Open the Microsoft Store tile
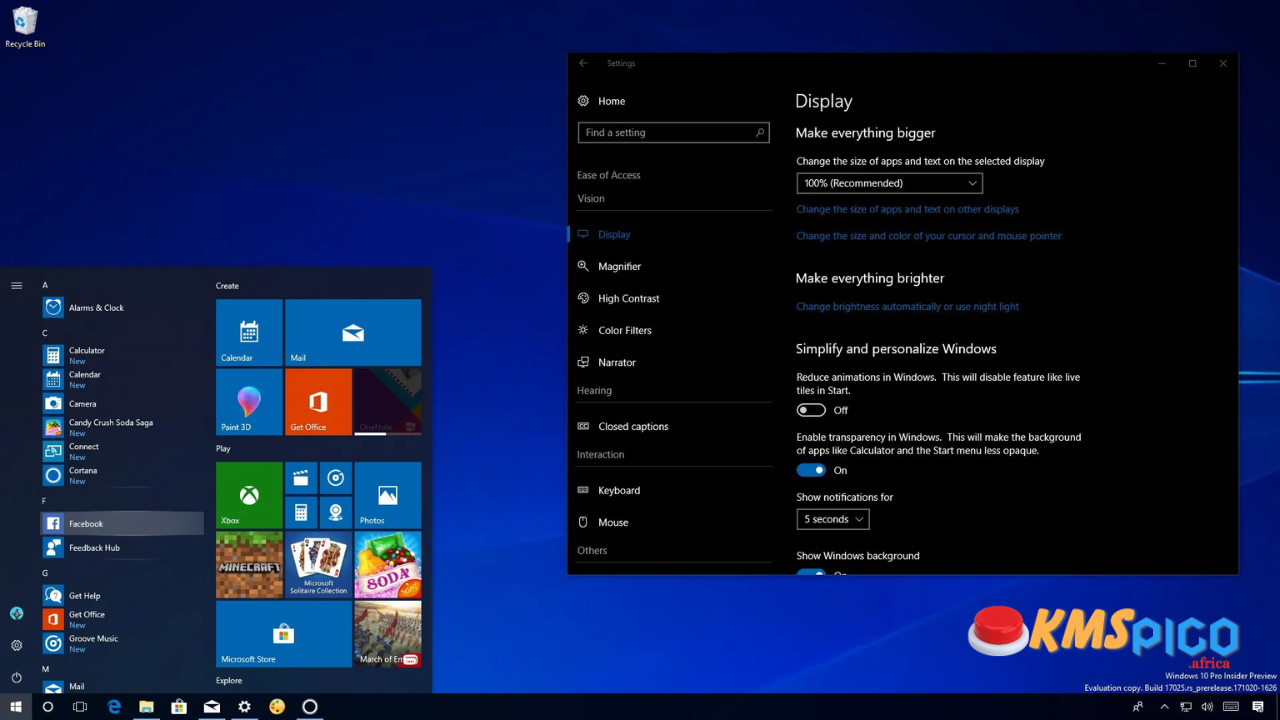Image resolution: width=1280 pixels, height=720 pixels. tap(284, 634)
